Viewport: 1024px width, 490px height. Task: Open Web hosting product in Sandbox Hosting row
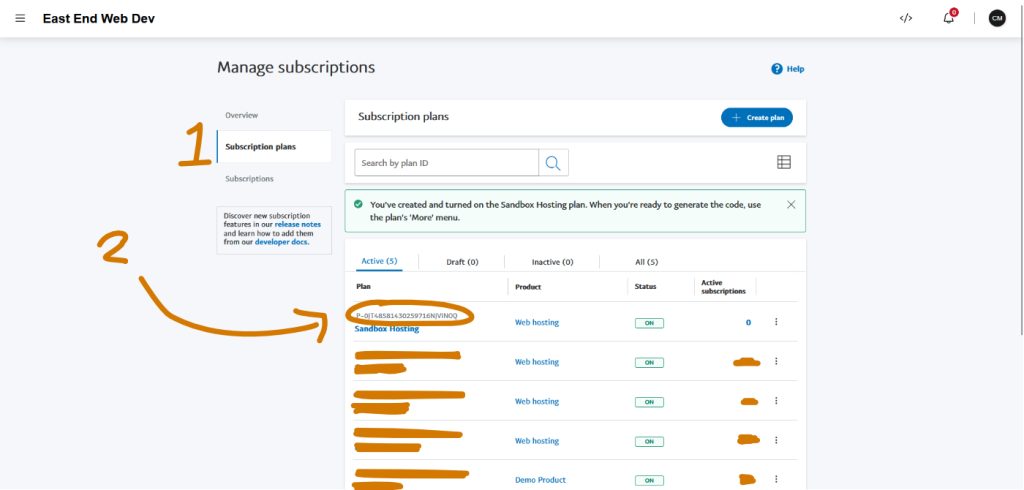(537, 322)
